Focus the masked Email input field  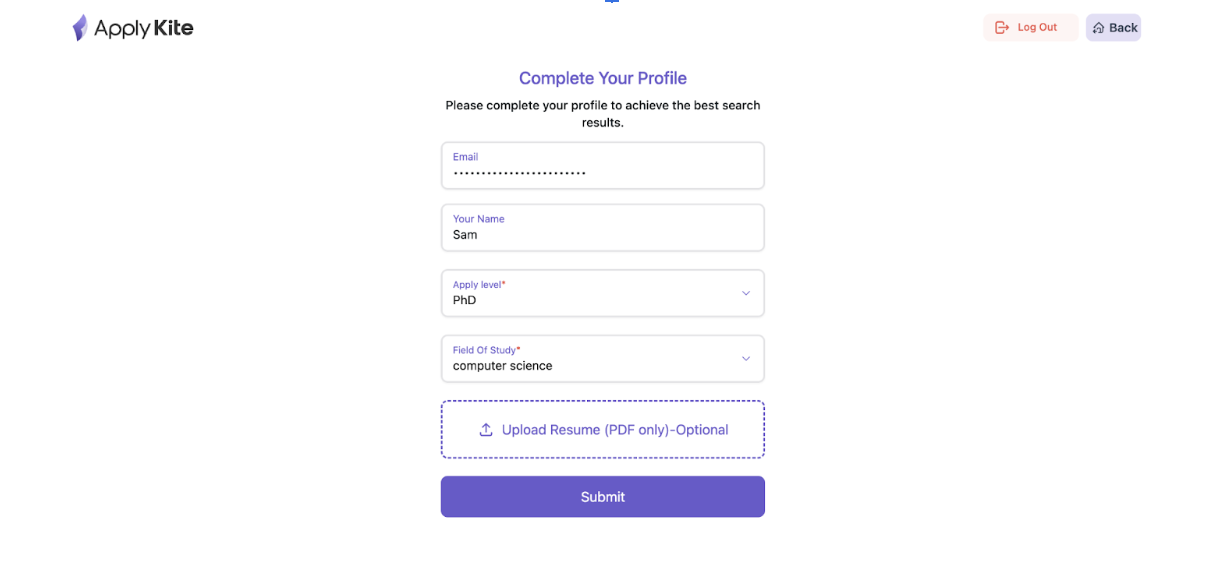tap(603, 165)
